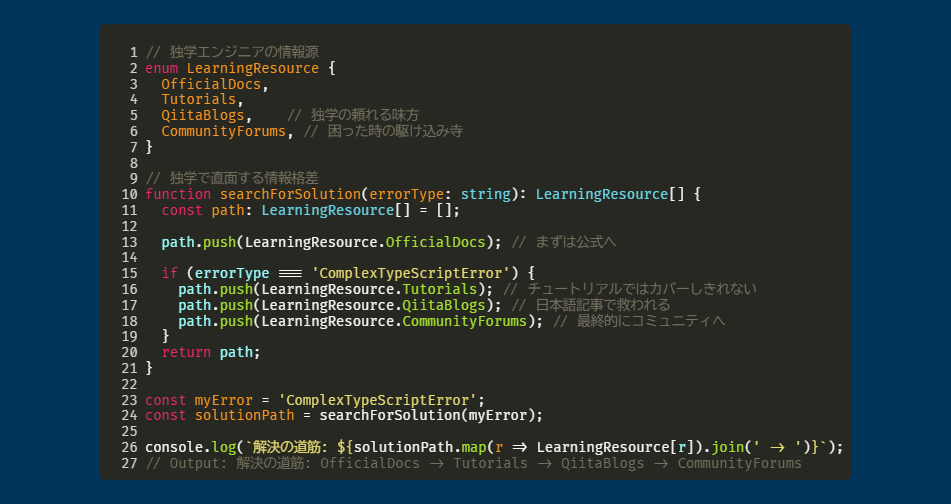This screenshot has height=504, width=951.
Task: Click the enum keyword on line 2
Action: (161, 69)
